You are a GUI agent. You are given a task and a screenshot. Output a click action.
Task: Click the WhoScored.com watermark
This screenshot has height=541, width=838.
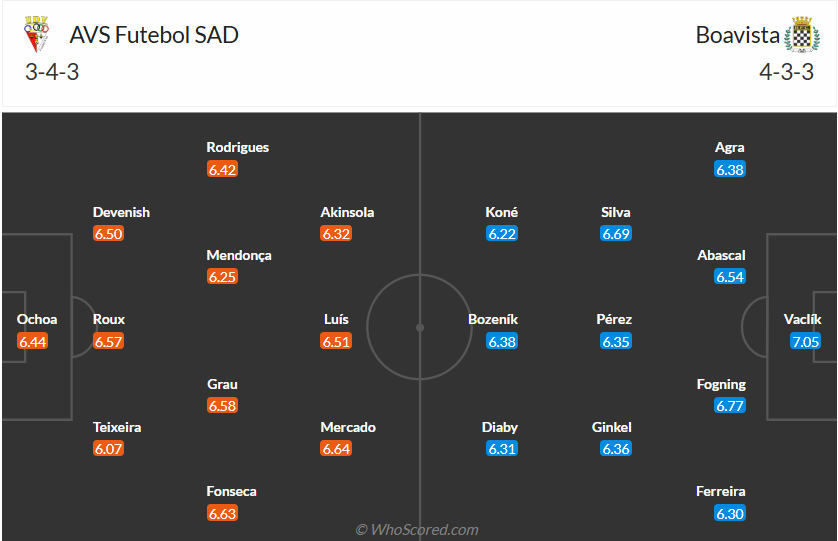tap(417, 530)
